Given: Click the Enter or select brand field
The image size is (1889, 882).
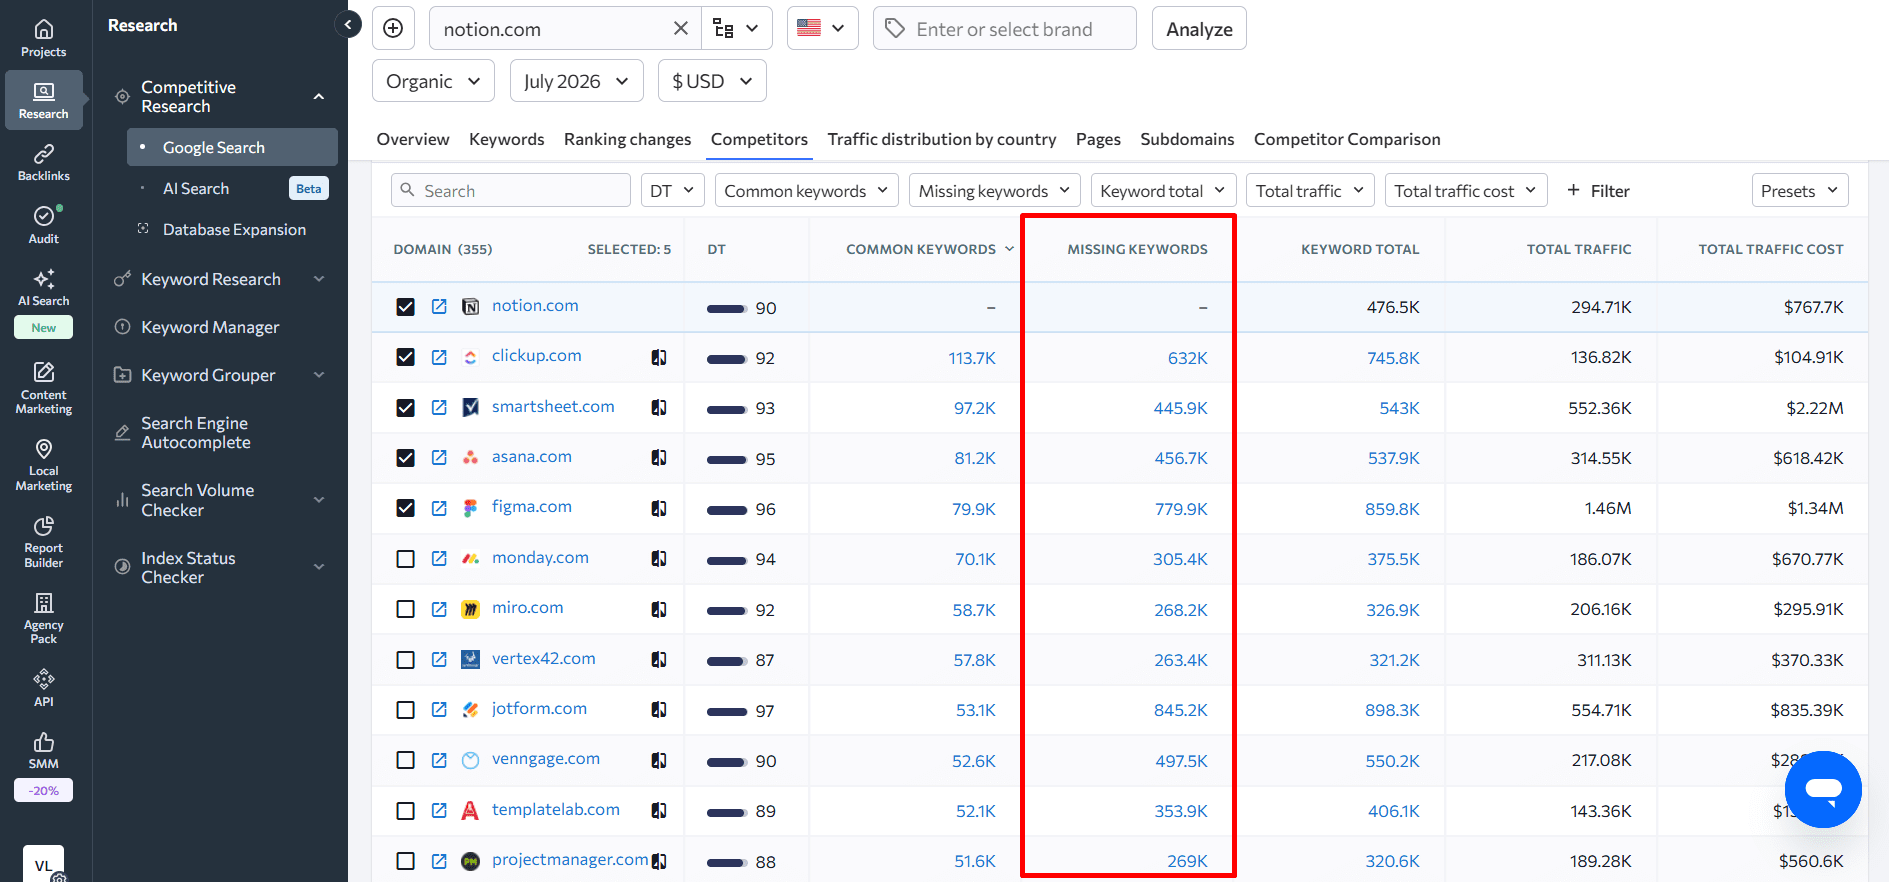Looking at the screenshot, I should (1005, 28).
